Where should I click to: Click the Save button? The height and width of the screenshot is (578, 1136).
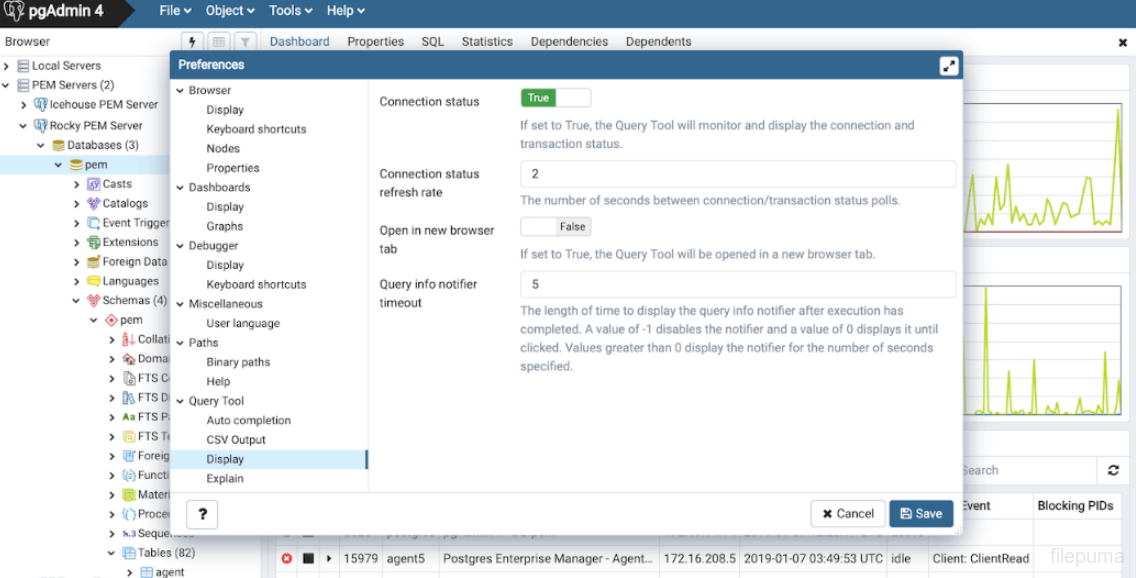920,514
